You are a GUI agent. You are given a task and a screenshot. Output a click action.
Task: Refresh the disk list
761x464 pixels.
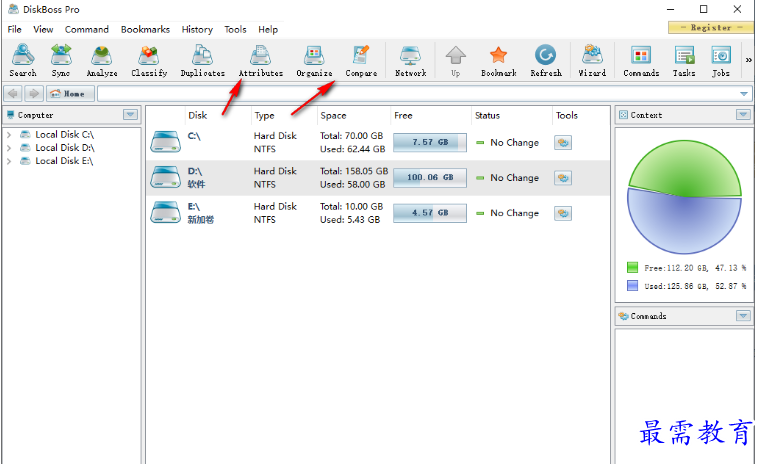tap(546, 60)
